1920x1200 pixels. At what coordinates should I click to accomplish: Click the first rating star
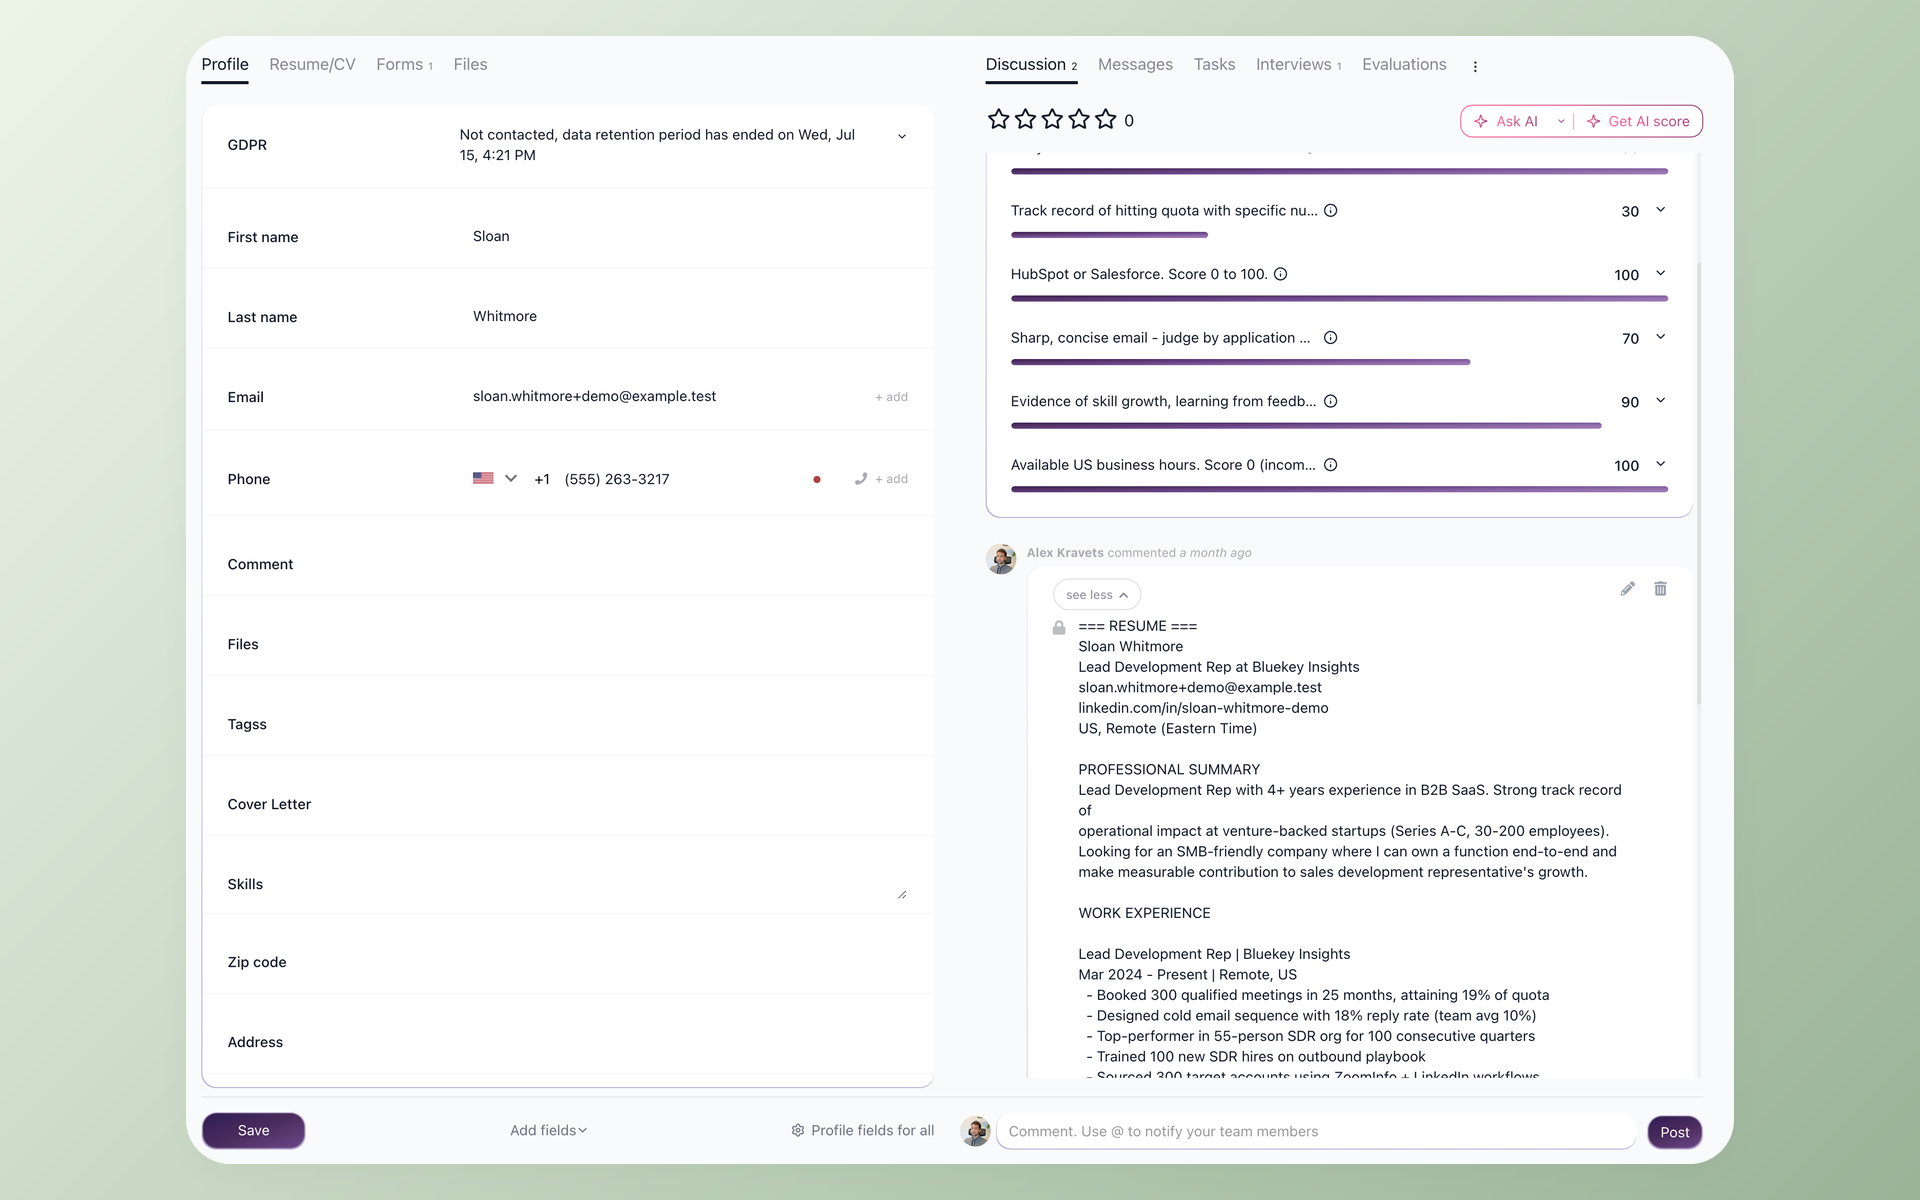(x=998, y=120)
